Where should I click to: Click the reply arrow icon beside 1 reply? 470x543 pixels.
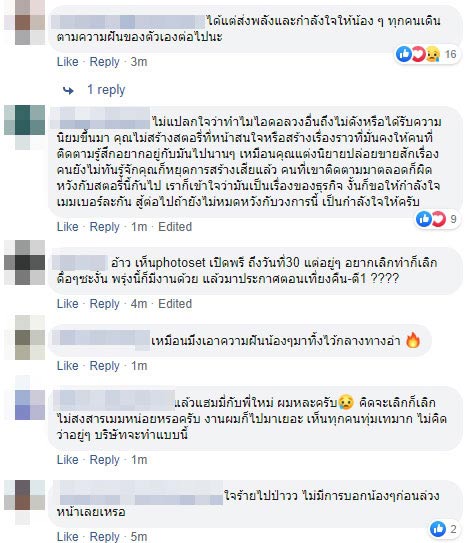coord(68,90)
